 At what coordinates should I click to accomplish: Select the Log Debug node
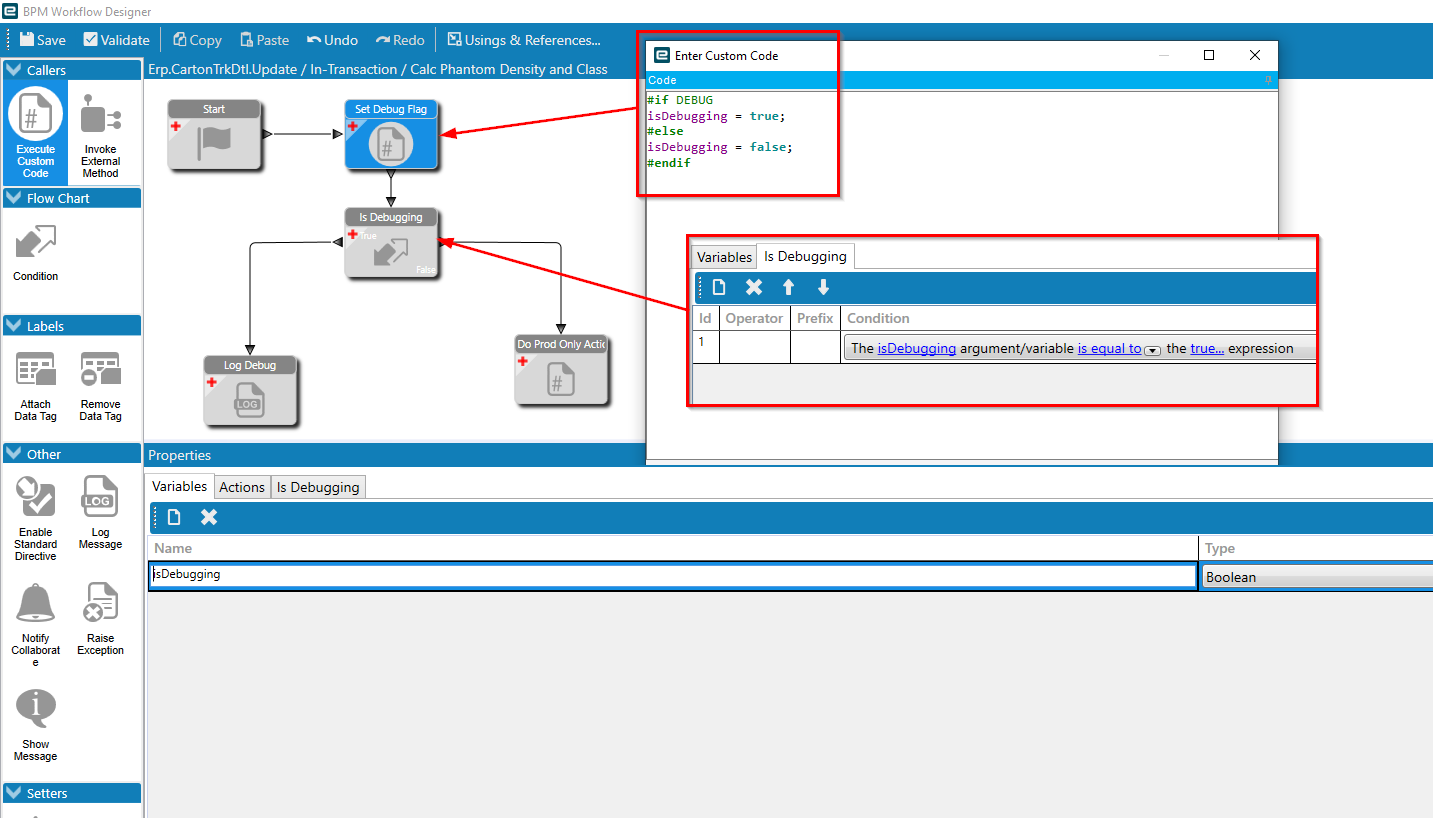250,391
